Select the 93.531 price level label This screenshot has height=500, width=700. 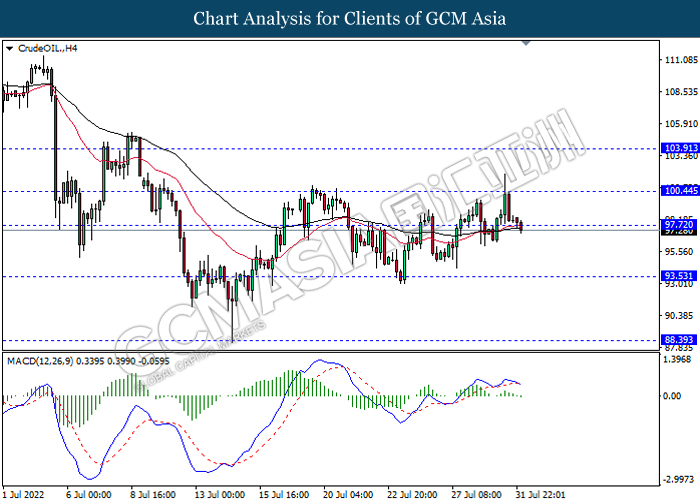pyautogui.click(x=679, y=276)
